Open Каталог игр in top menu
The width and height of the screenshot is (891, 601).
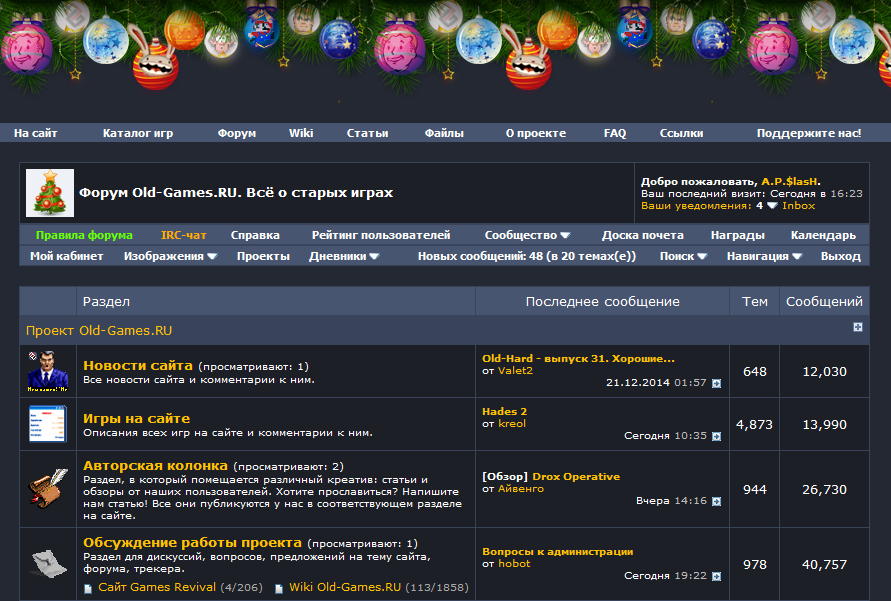point(138,133)
